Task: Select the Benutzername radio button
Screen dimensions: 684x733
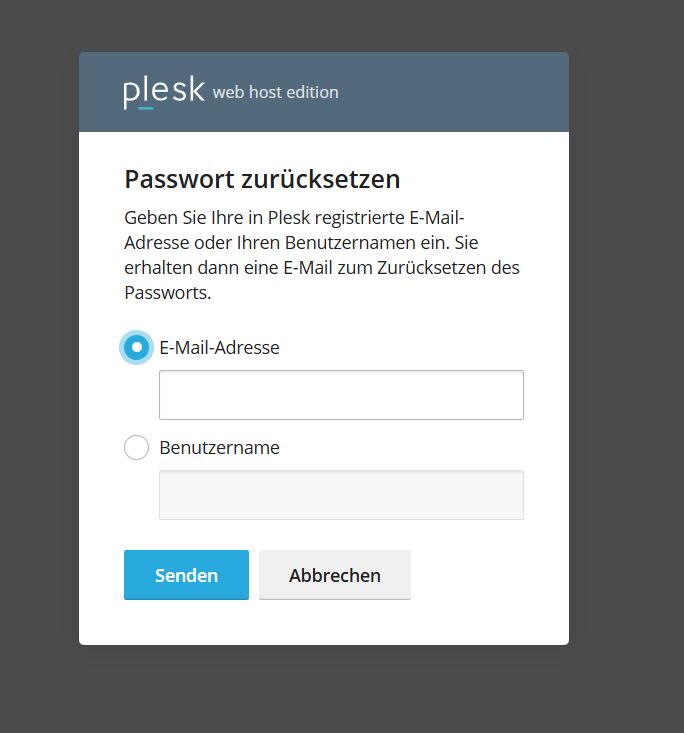Action: (137, 447)
